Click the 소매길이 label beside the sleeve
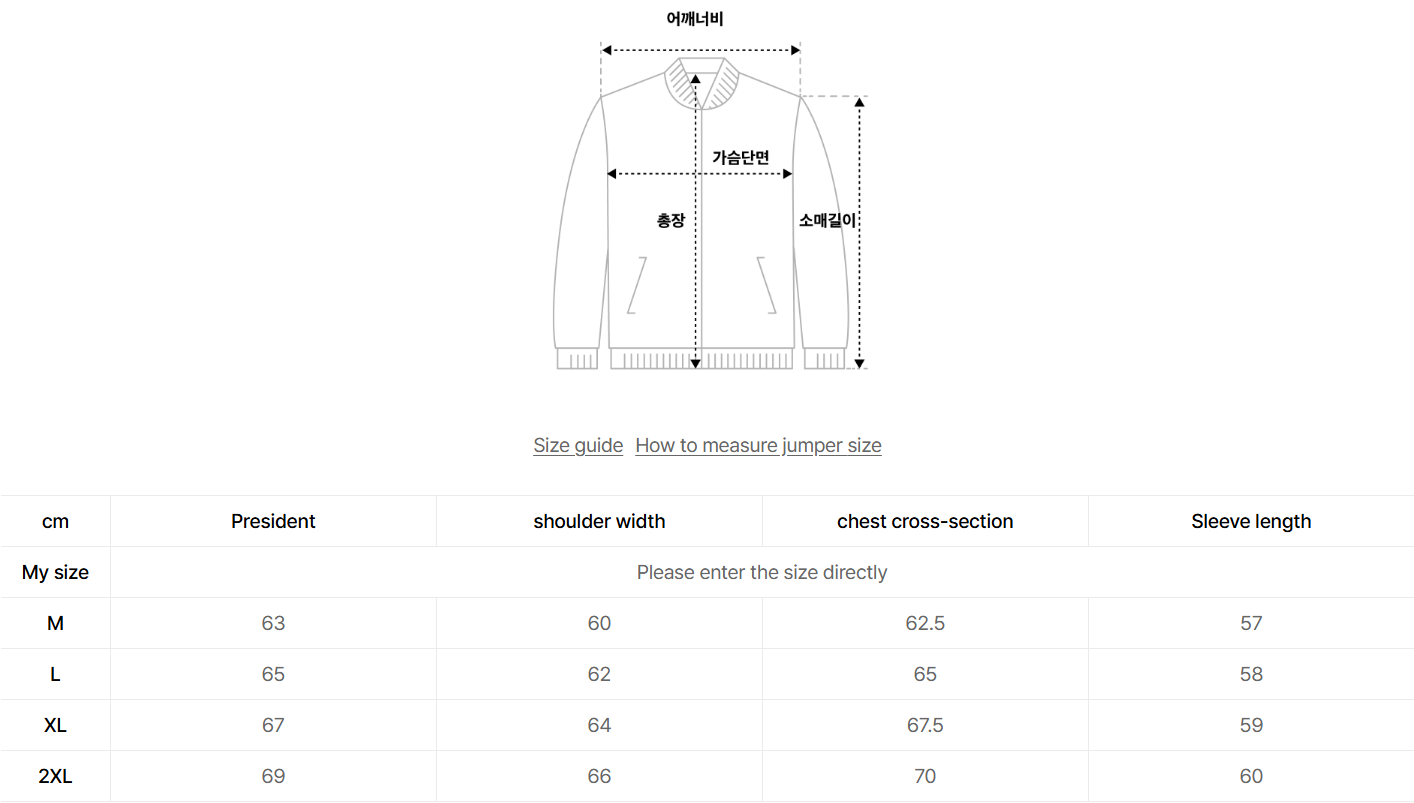The width and height of the screenshot is (1414, 803). [x=827, y=221]
